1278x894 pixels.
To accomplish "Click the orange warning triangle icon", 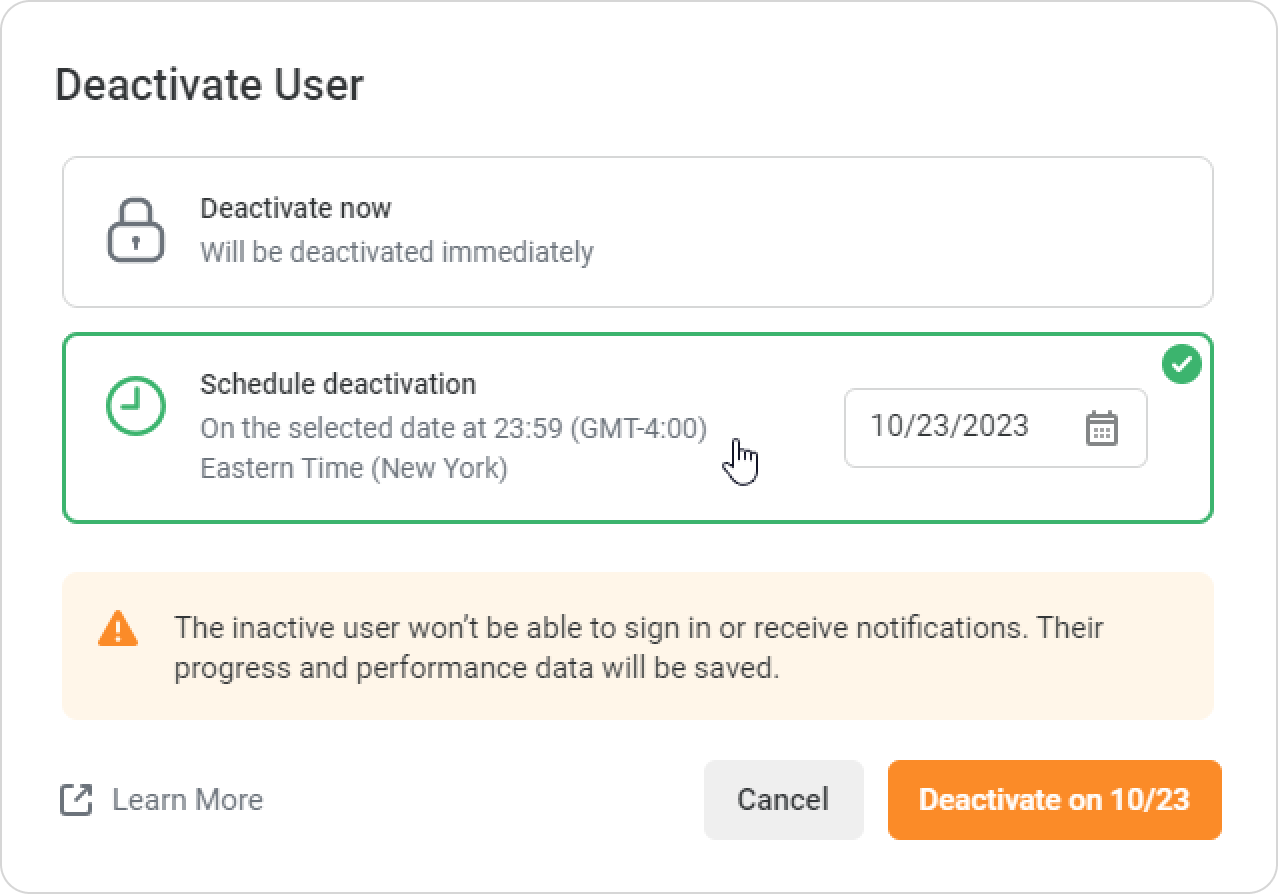I will [x=118, y=629].
